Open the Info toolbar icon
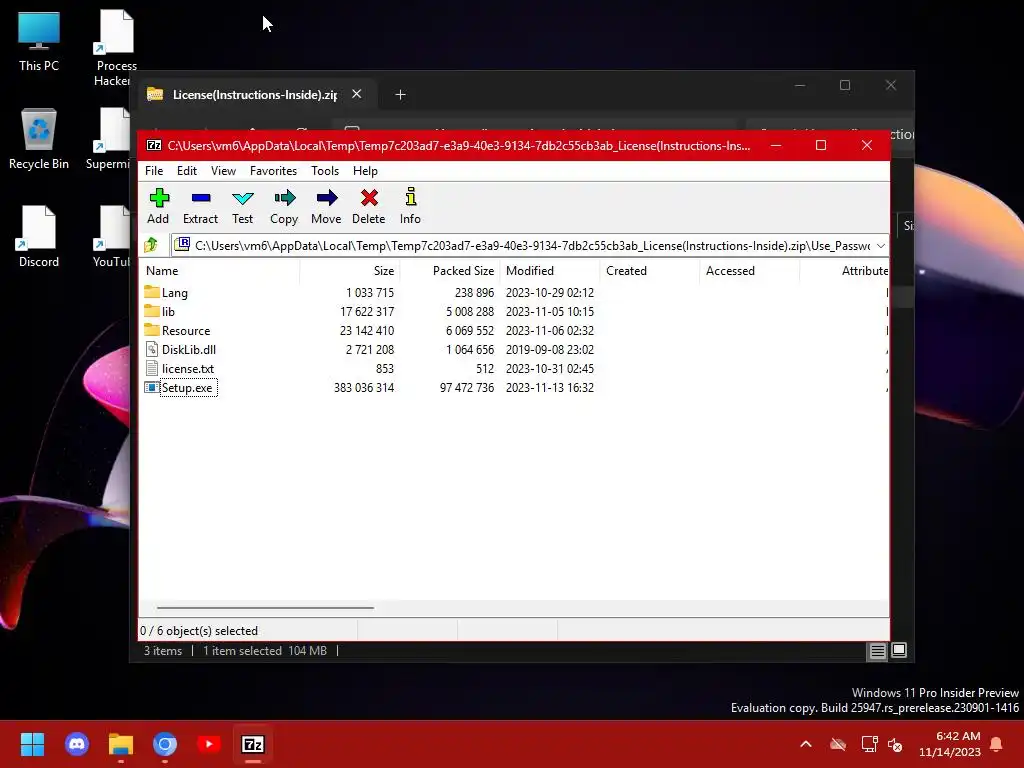Viewport: 1024px width, 768px height. tap(410, 197)
